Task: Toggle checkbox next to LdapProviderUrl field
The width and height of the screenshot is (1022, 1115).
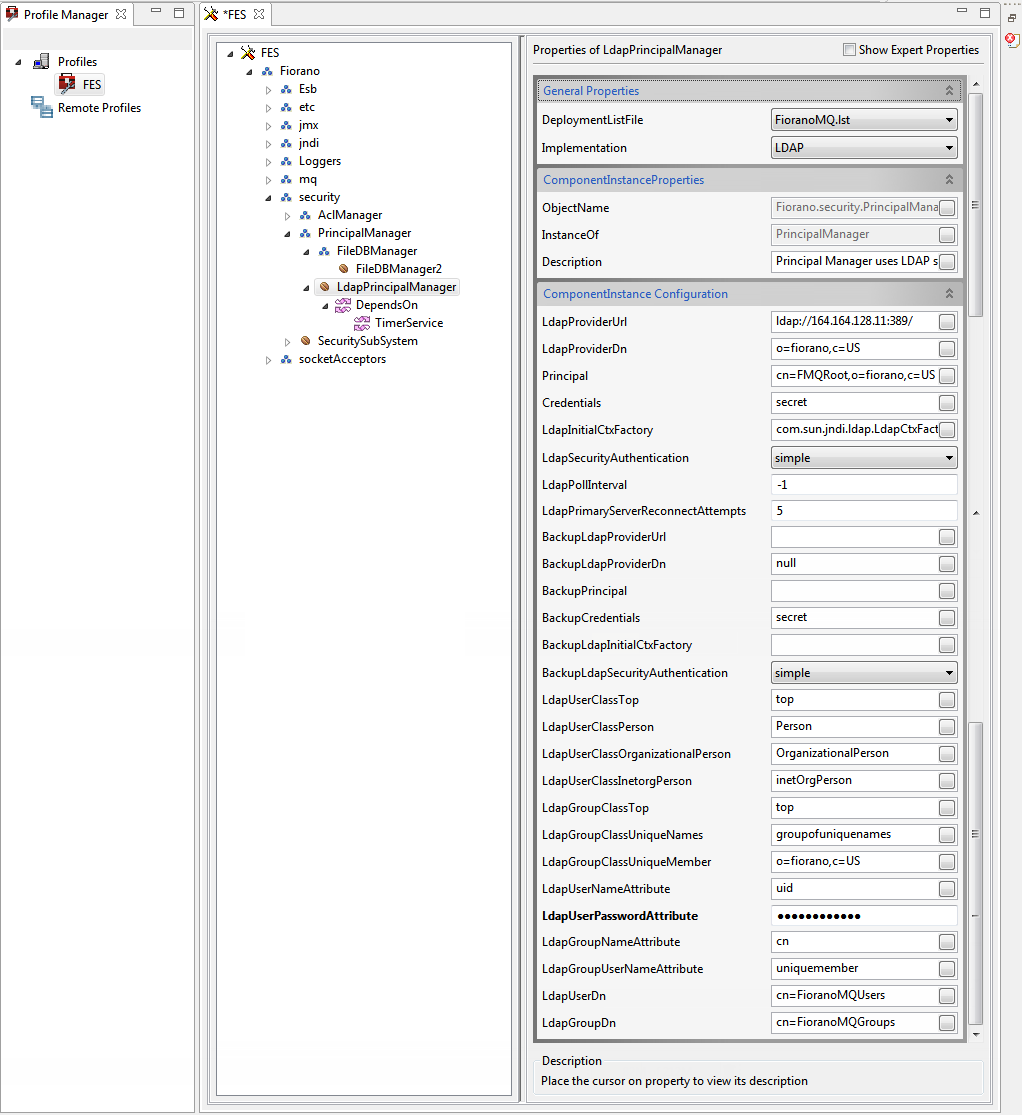Action: tap(947, 322)
